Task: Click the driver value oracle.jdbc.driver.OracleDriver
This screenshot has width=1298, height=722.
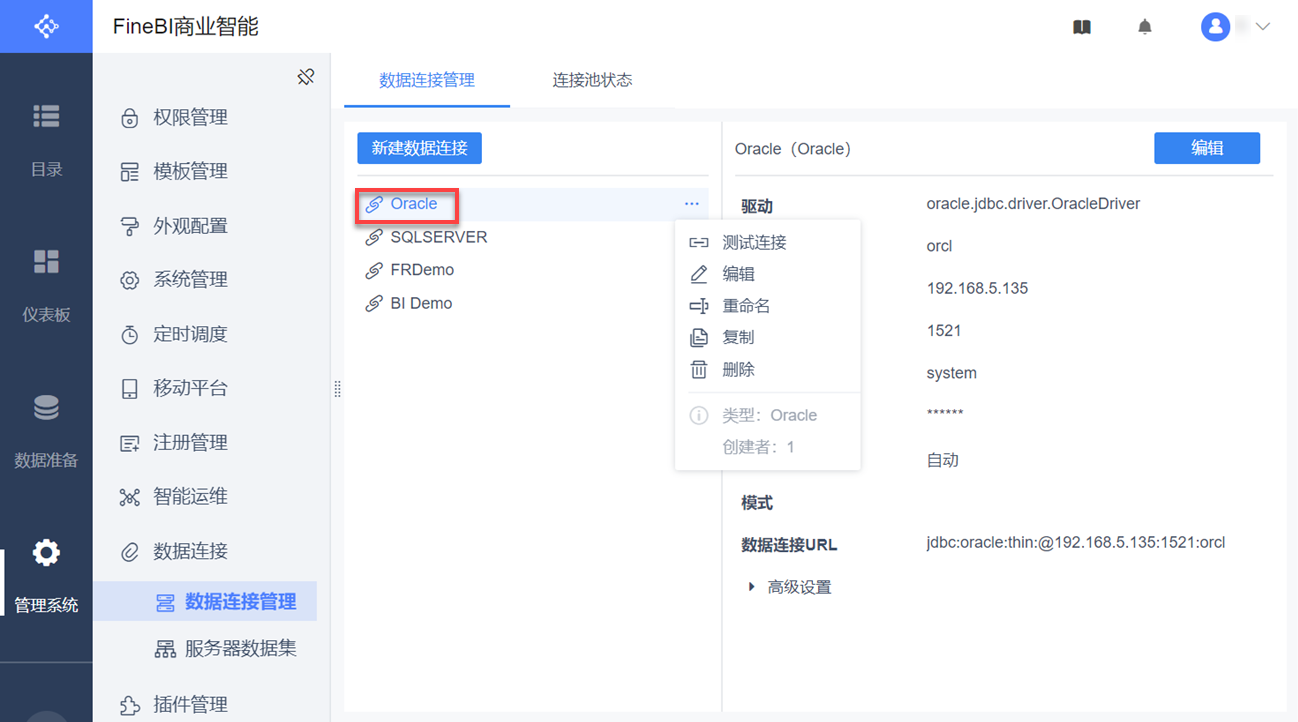Action: coord(1033,204)
